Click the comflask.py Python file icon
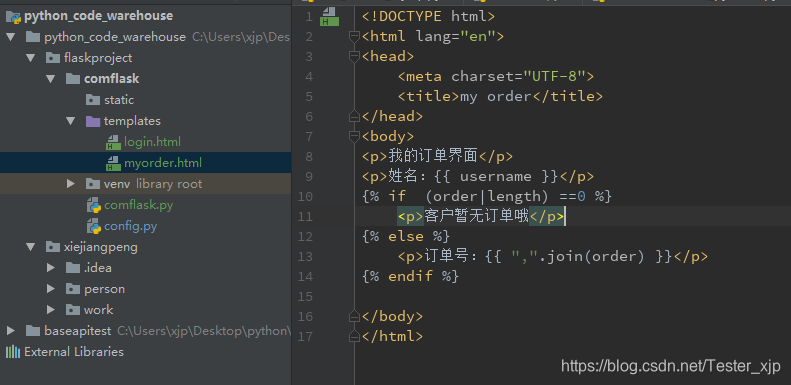 click(94, 205)
